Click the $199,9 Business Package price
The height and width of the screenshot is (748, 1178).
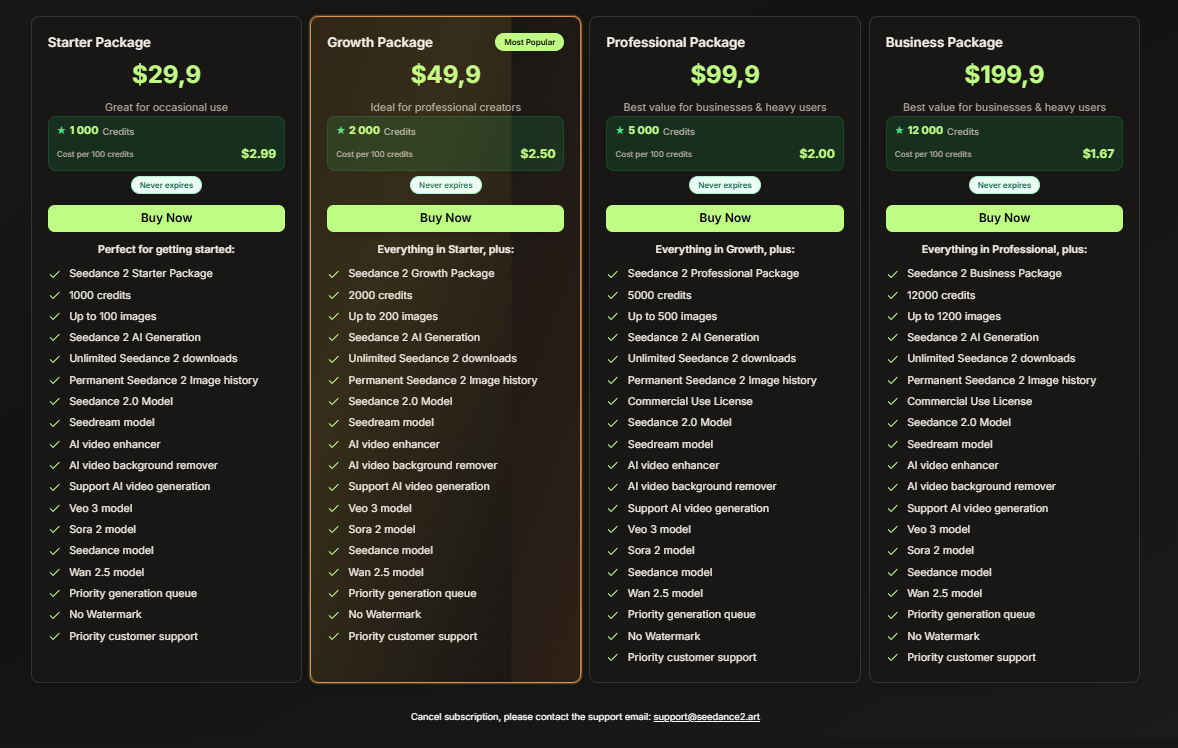pos(1004,75)
